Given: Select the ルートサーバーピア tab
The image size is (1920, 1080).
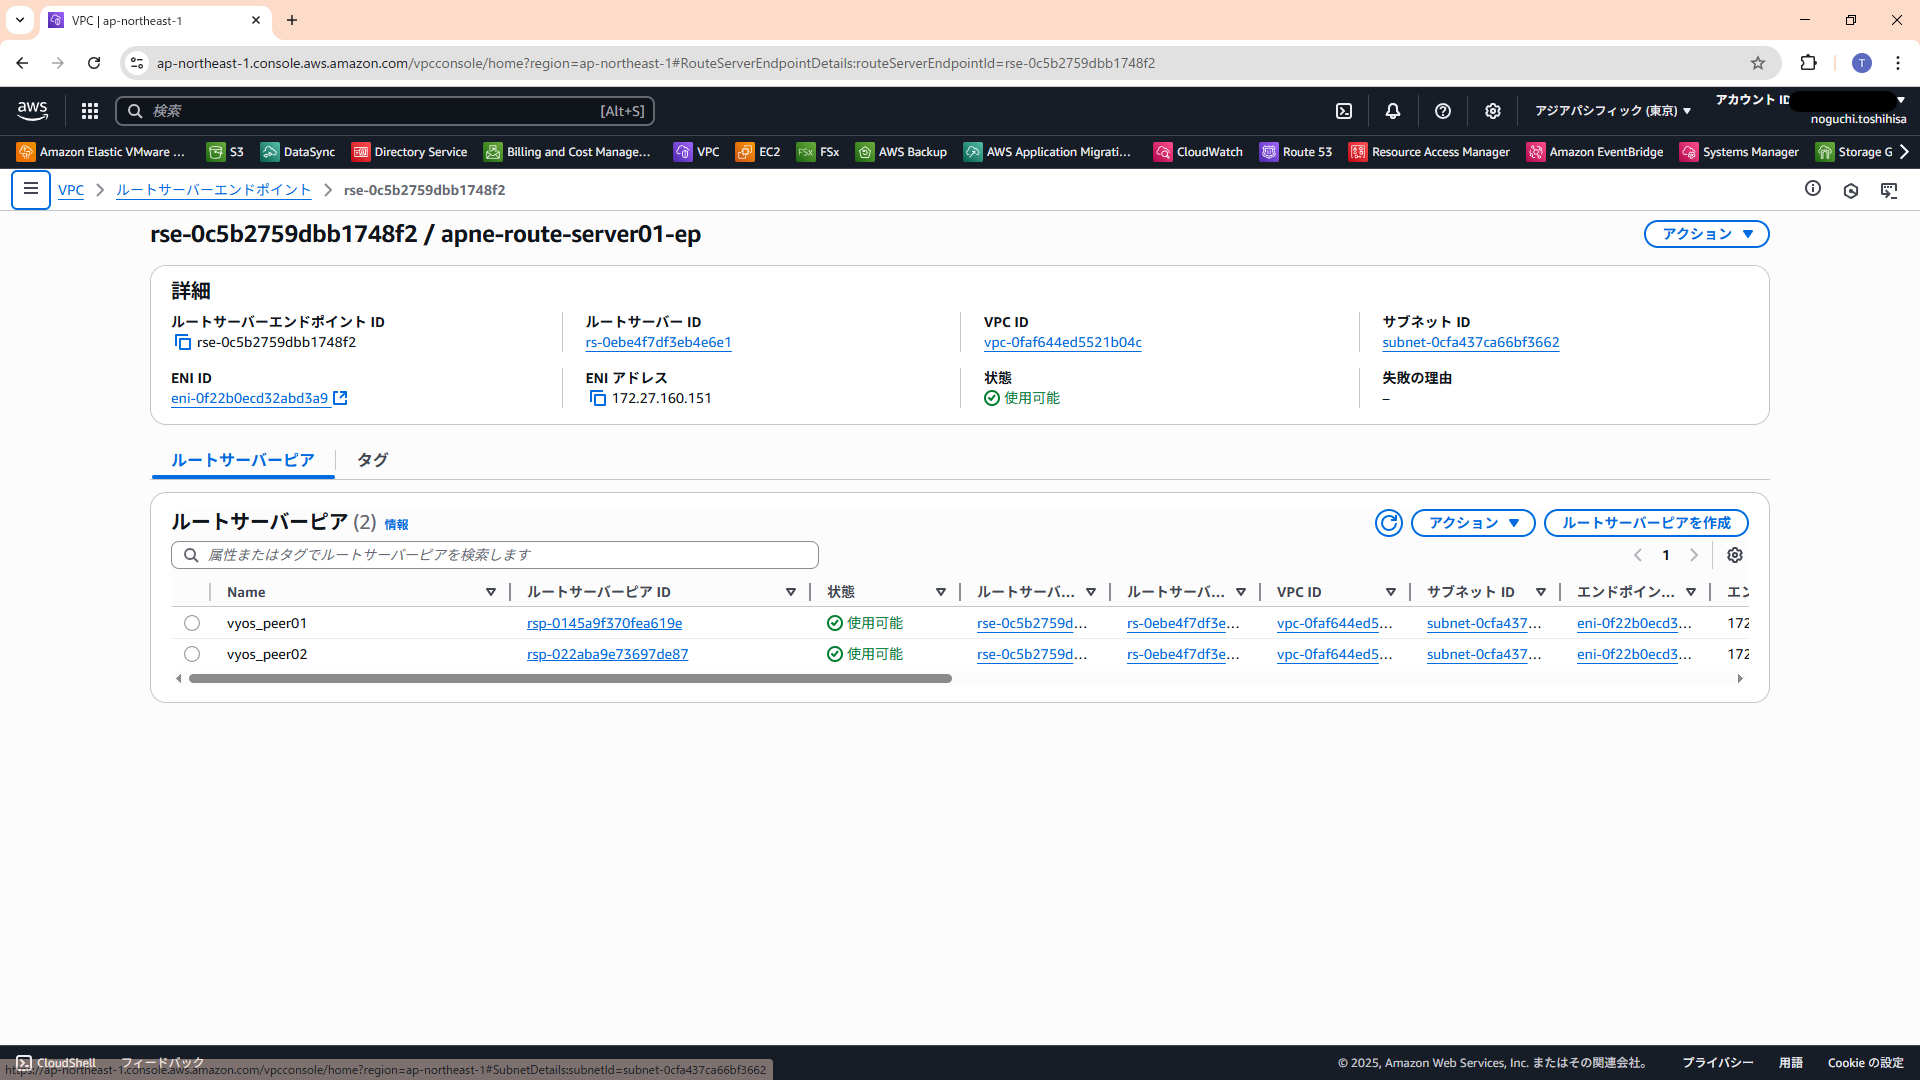Looking at the screenshot, I should click(242, 460).
